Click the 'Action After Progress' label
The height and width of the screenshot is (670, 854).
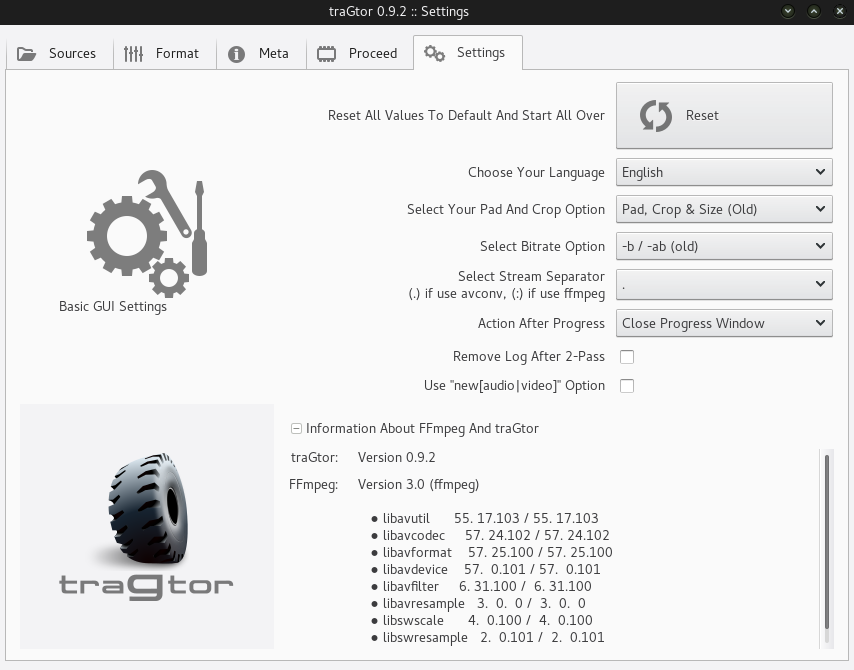point(541,324)
